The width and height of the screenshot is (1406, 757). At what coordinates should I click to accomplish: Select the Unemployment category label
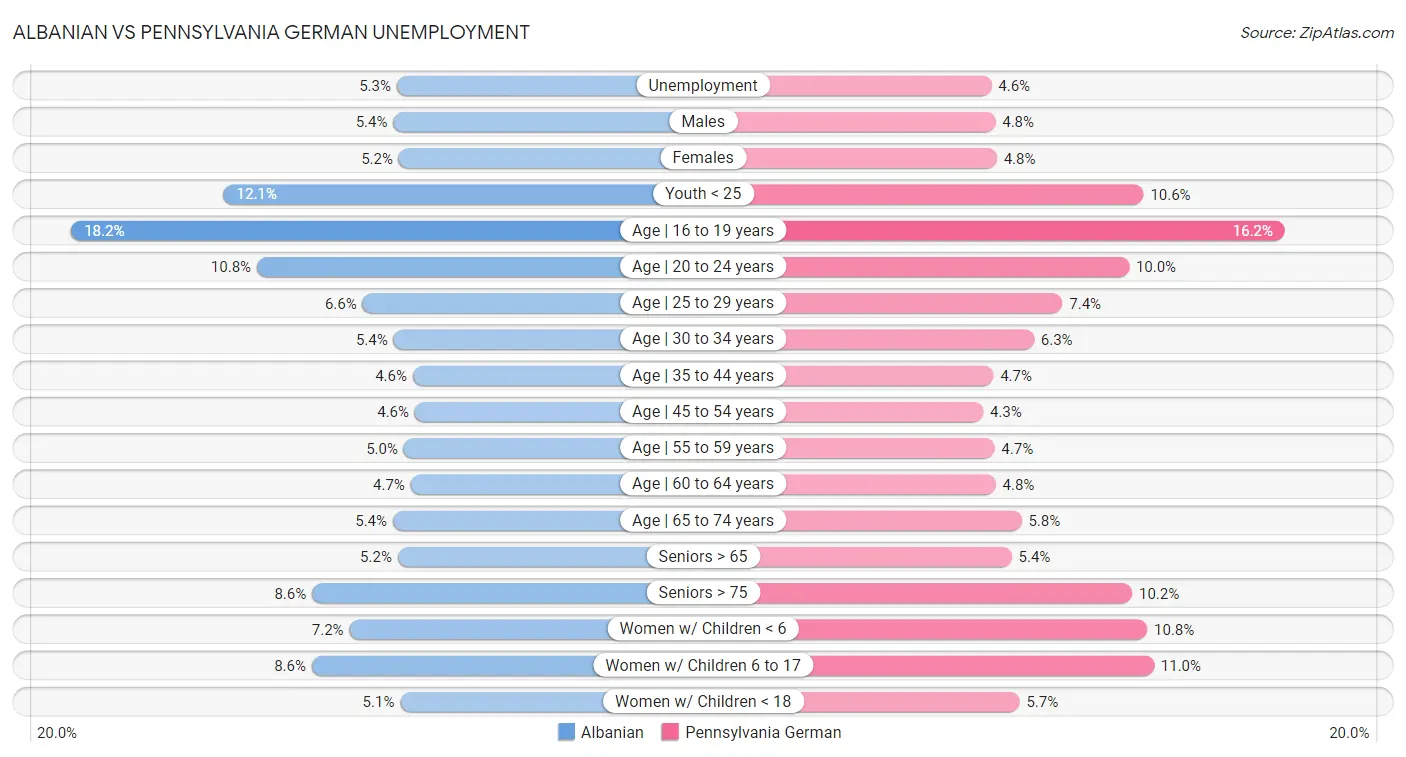(703, 86)
